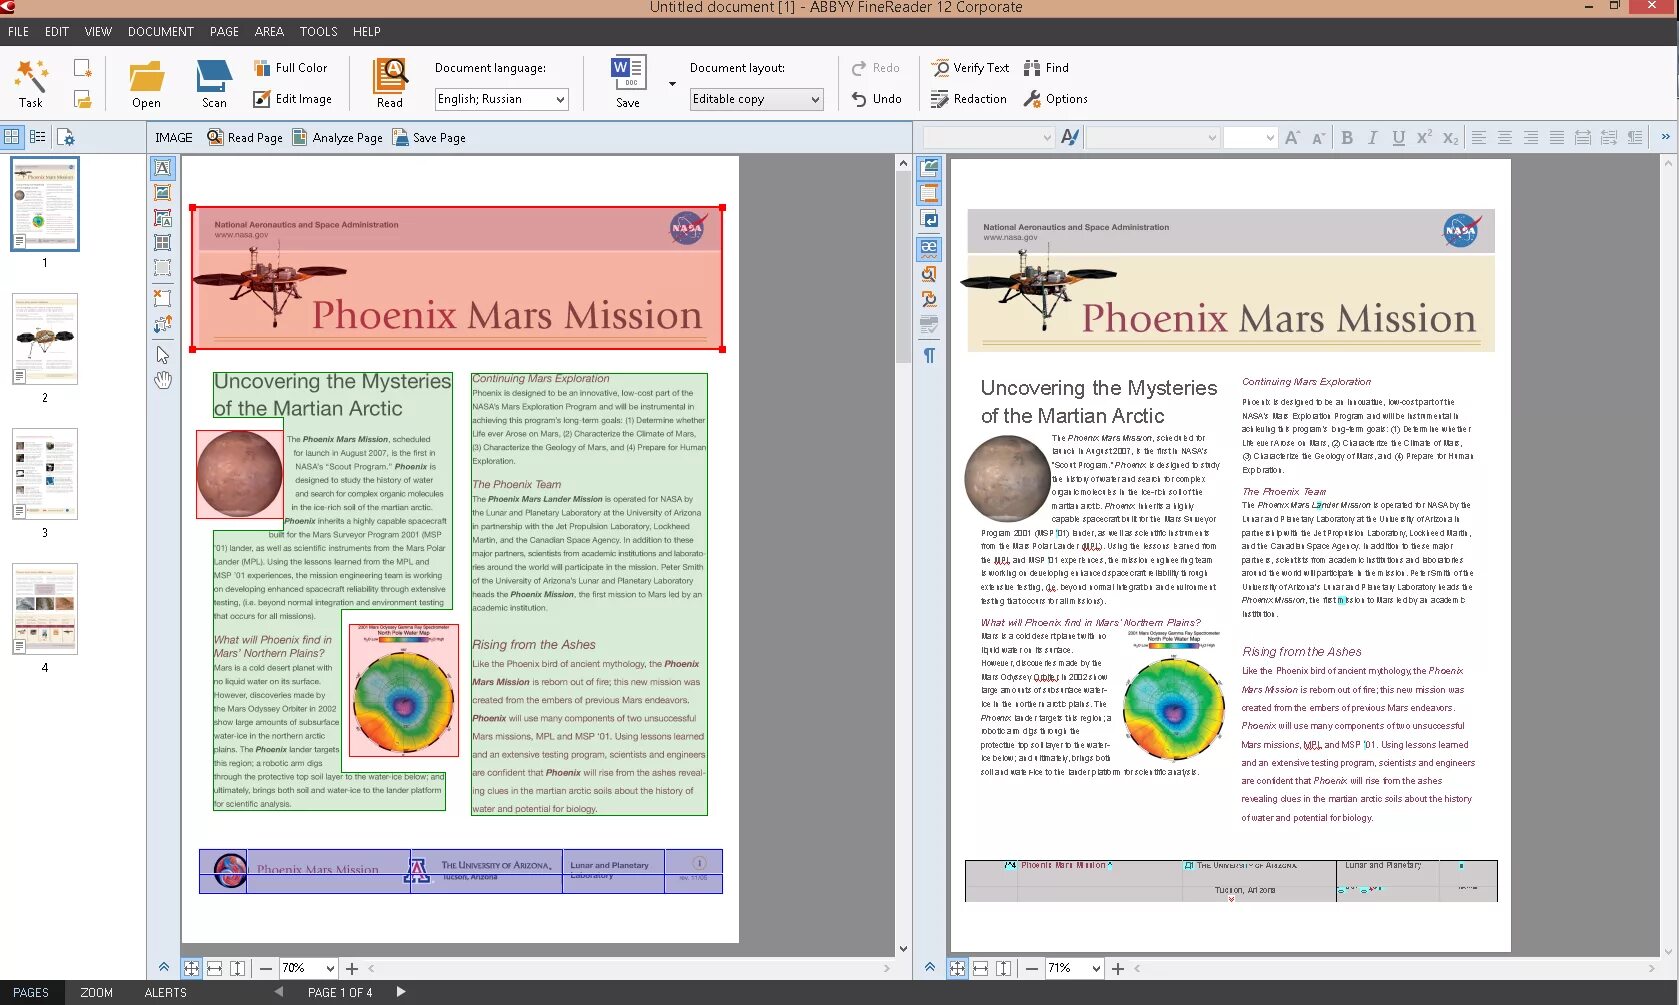Click Analyze Page

point(337,138)
